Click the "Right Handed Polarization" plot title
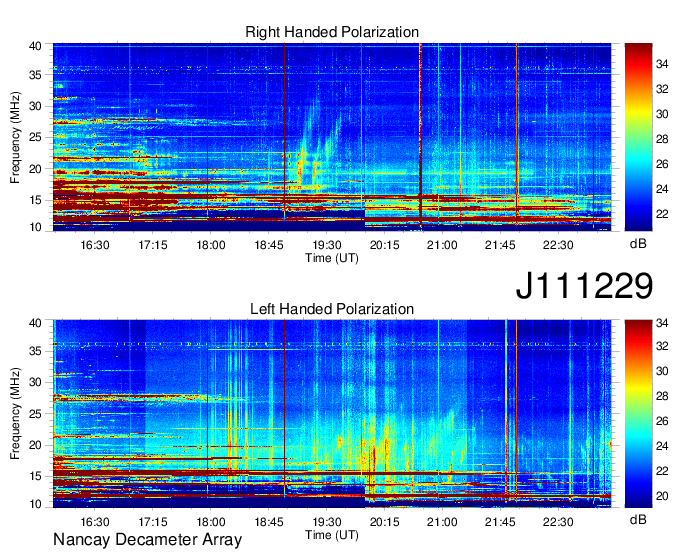 click(332, 32)
